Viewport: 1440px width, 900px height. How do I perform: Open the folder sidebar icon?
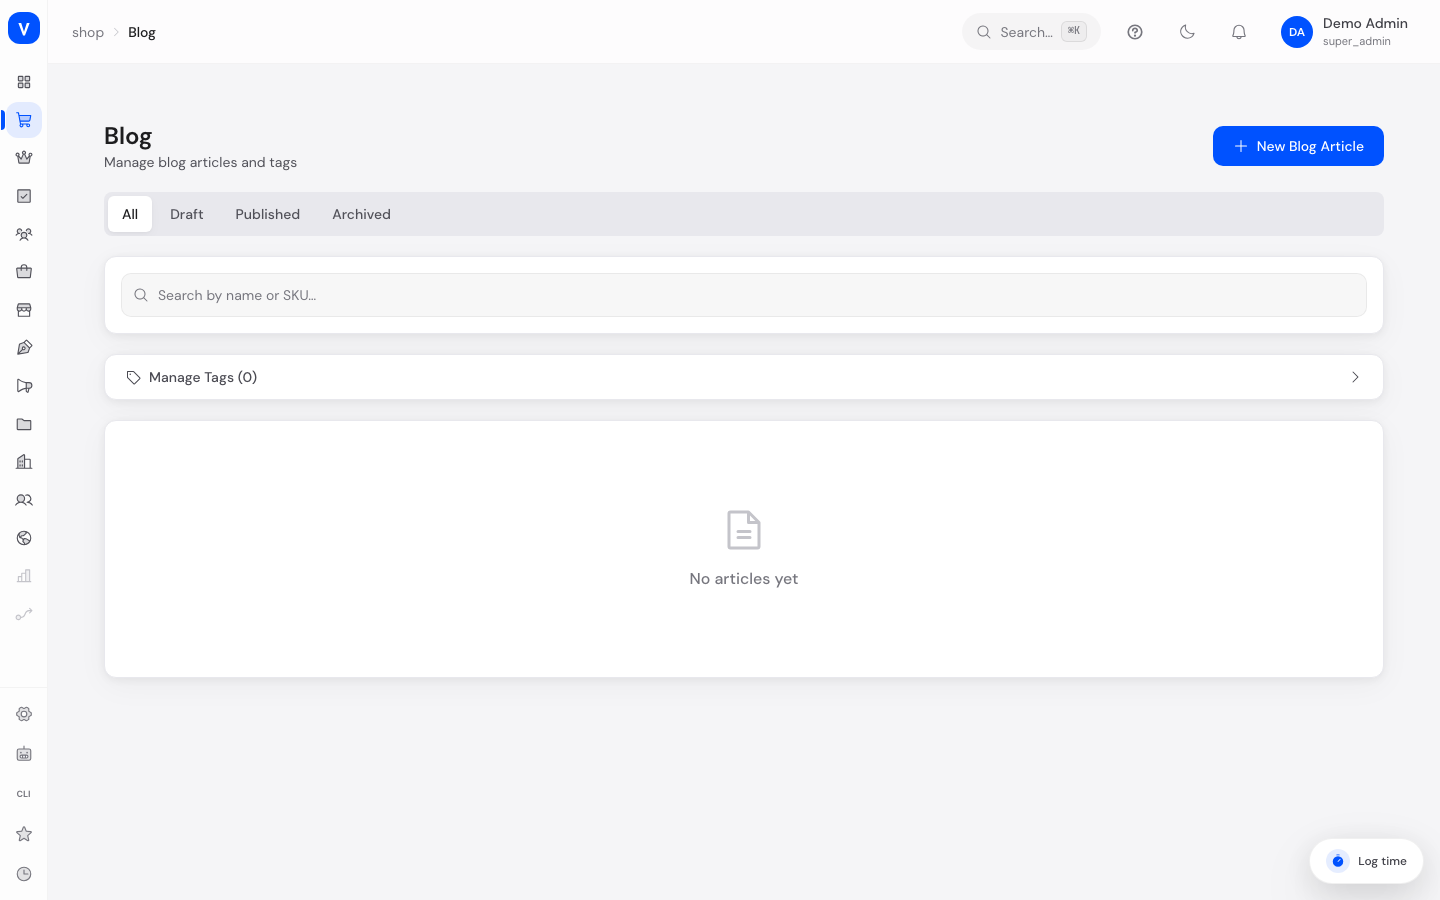[24, 424]
